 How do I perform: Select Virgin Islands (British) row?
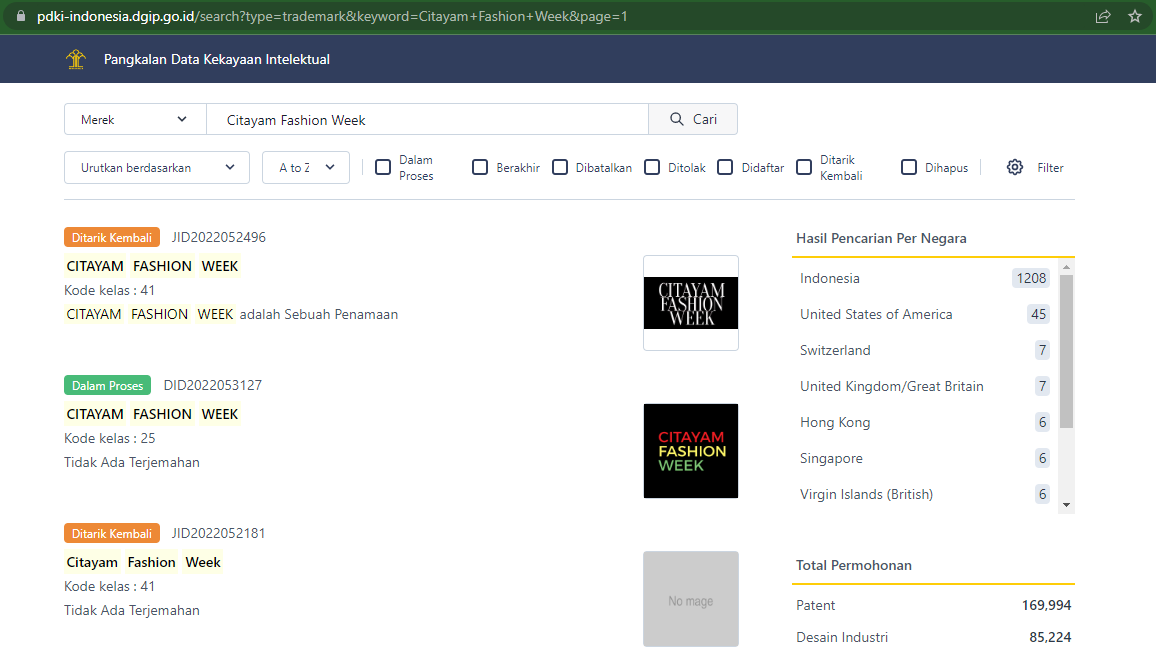pyautogui.click(x=924, y=494)
